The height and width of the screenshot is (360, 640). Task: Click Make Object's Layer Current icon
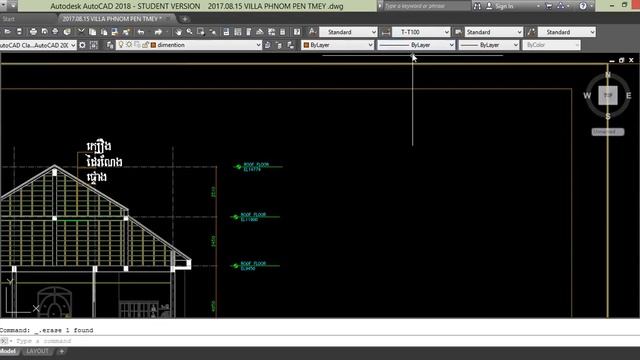point(267,45)
